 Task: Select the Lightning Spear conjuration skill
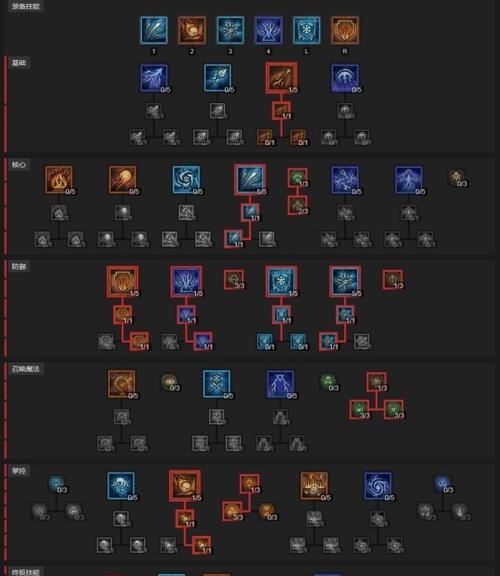(281, 384)
